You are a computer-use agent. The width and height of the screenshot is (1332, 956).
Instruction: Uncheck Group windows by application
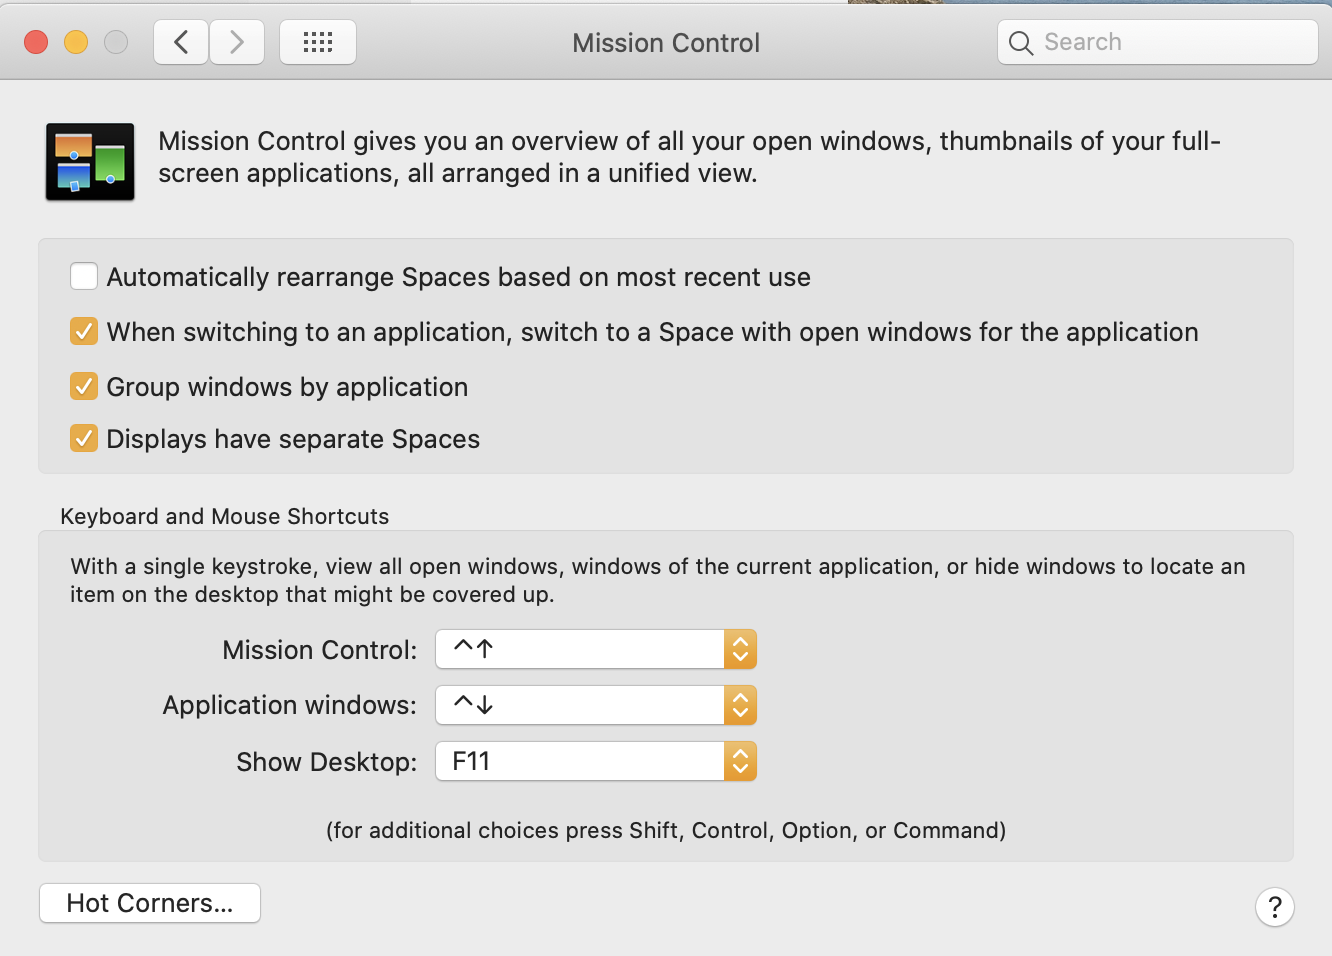coord(84,386)
